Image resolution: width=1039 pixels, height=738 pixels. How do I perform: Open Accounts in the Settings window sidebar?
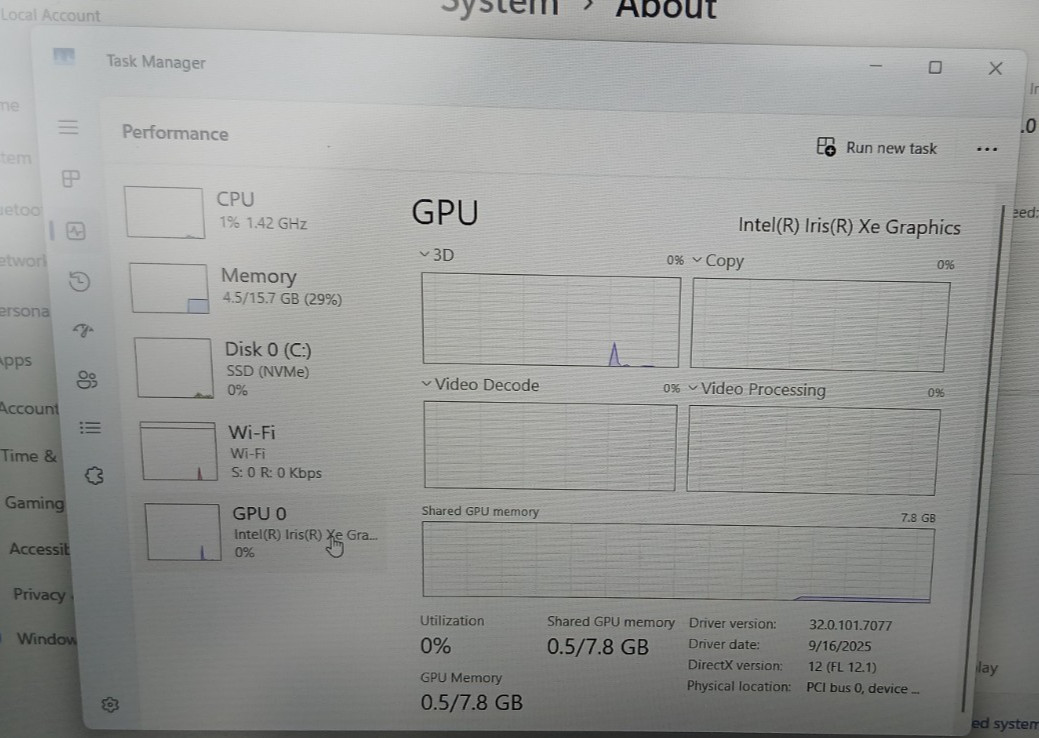[29, 408]
